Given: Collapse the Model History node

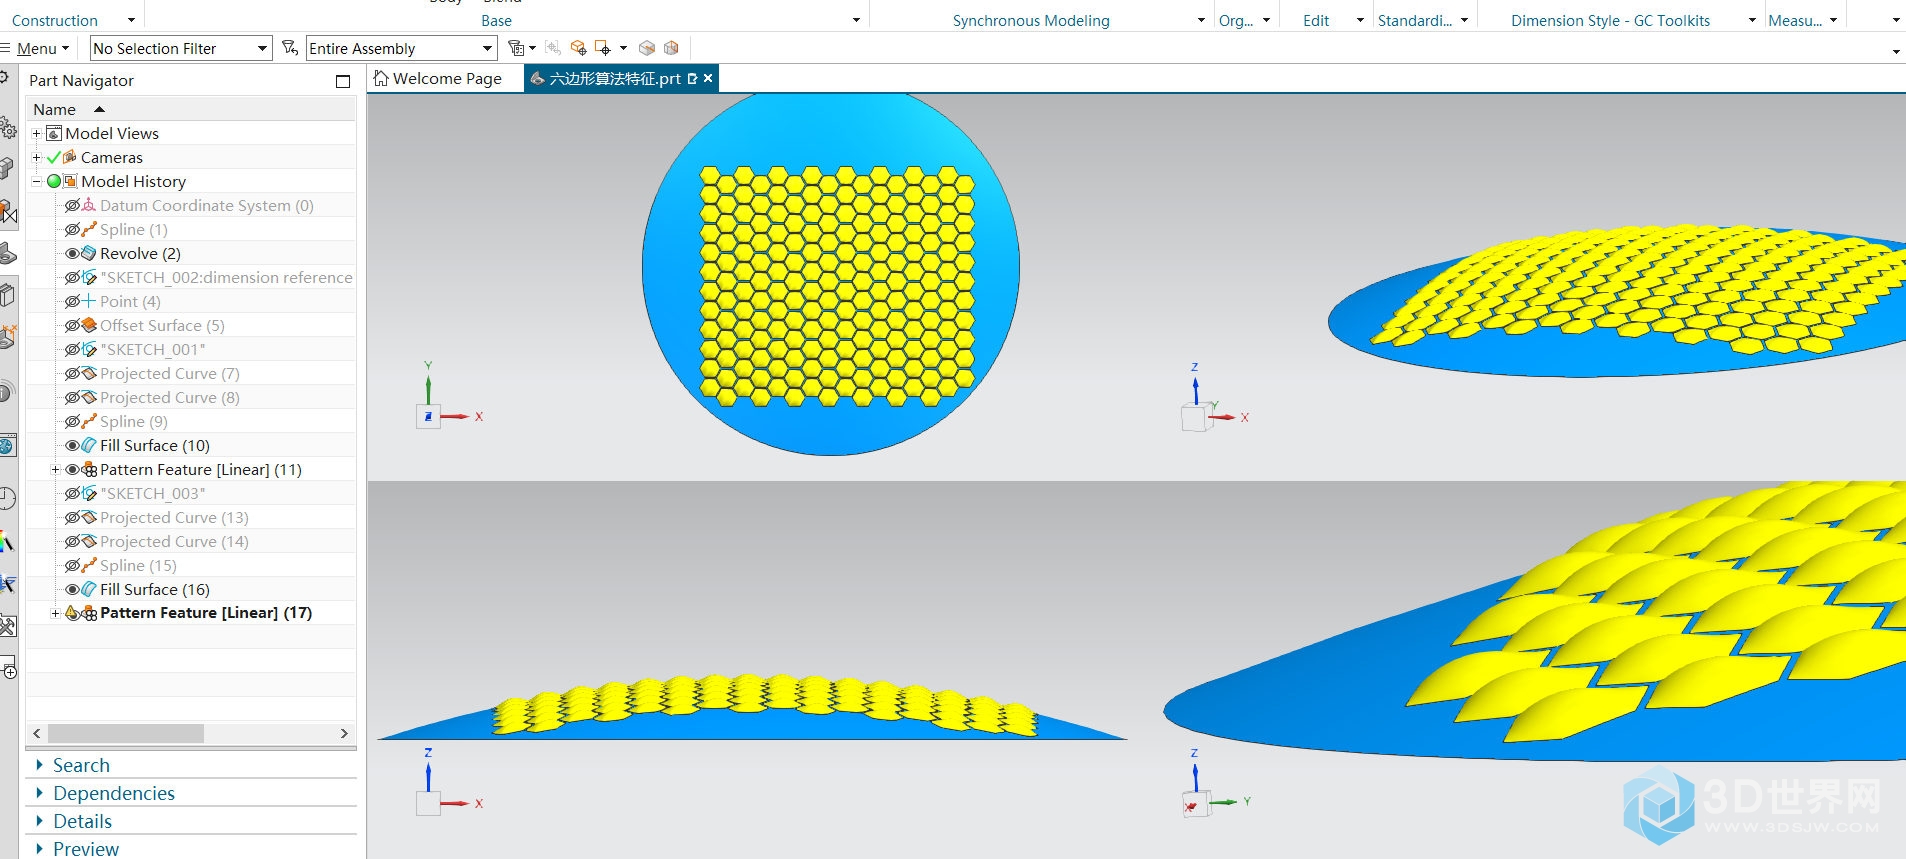Looking at the screenshot, I should point(37,181).
